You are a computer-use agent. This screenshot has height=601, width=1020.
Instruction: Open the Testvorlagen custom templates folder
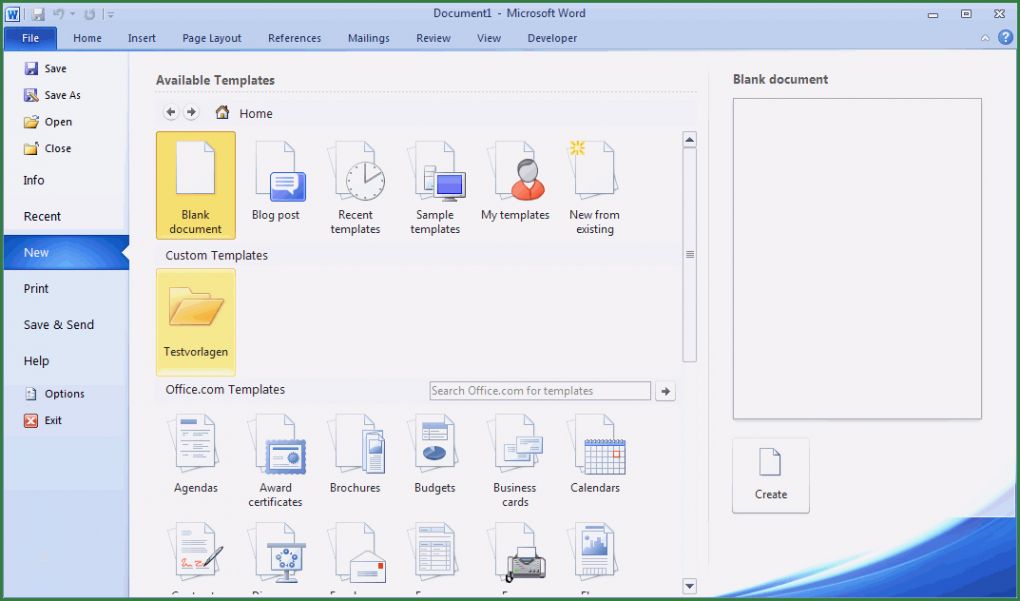[x=196, y=320]
